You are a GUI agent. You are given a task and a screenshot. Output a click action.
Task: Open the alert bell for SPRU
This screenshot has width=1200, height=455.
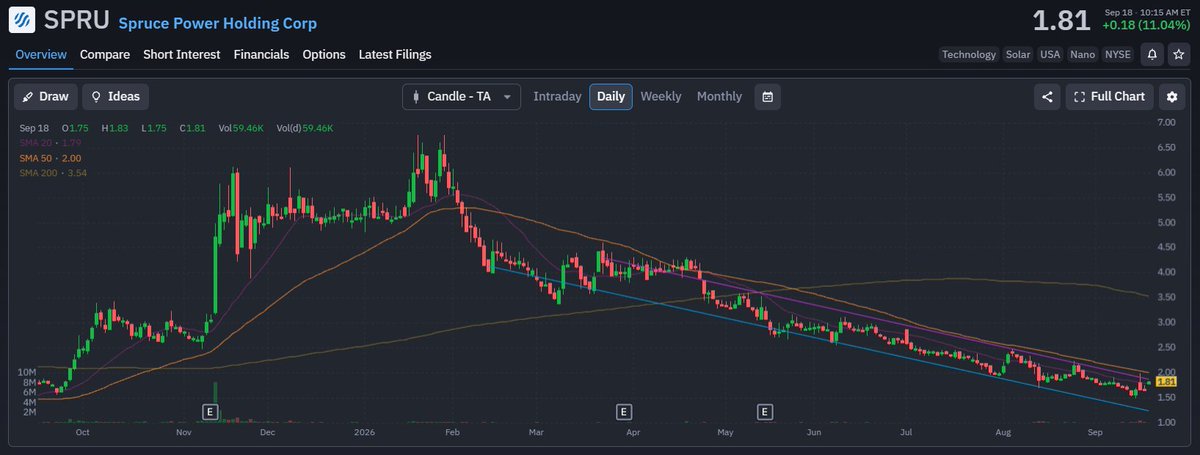[1153, 54]
